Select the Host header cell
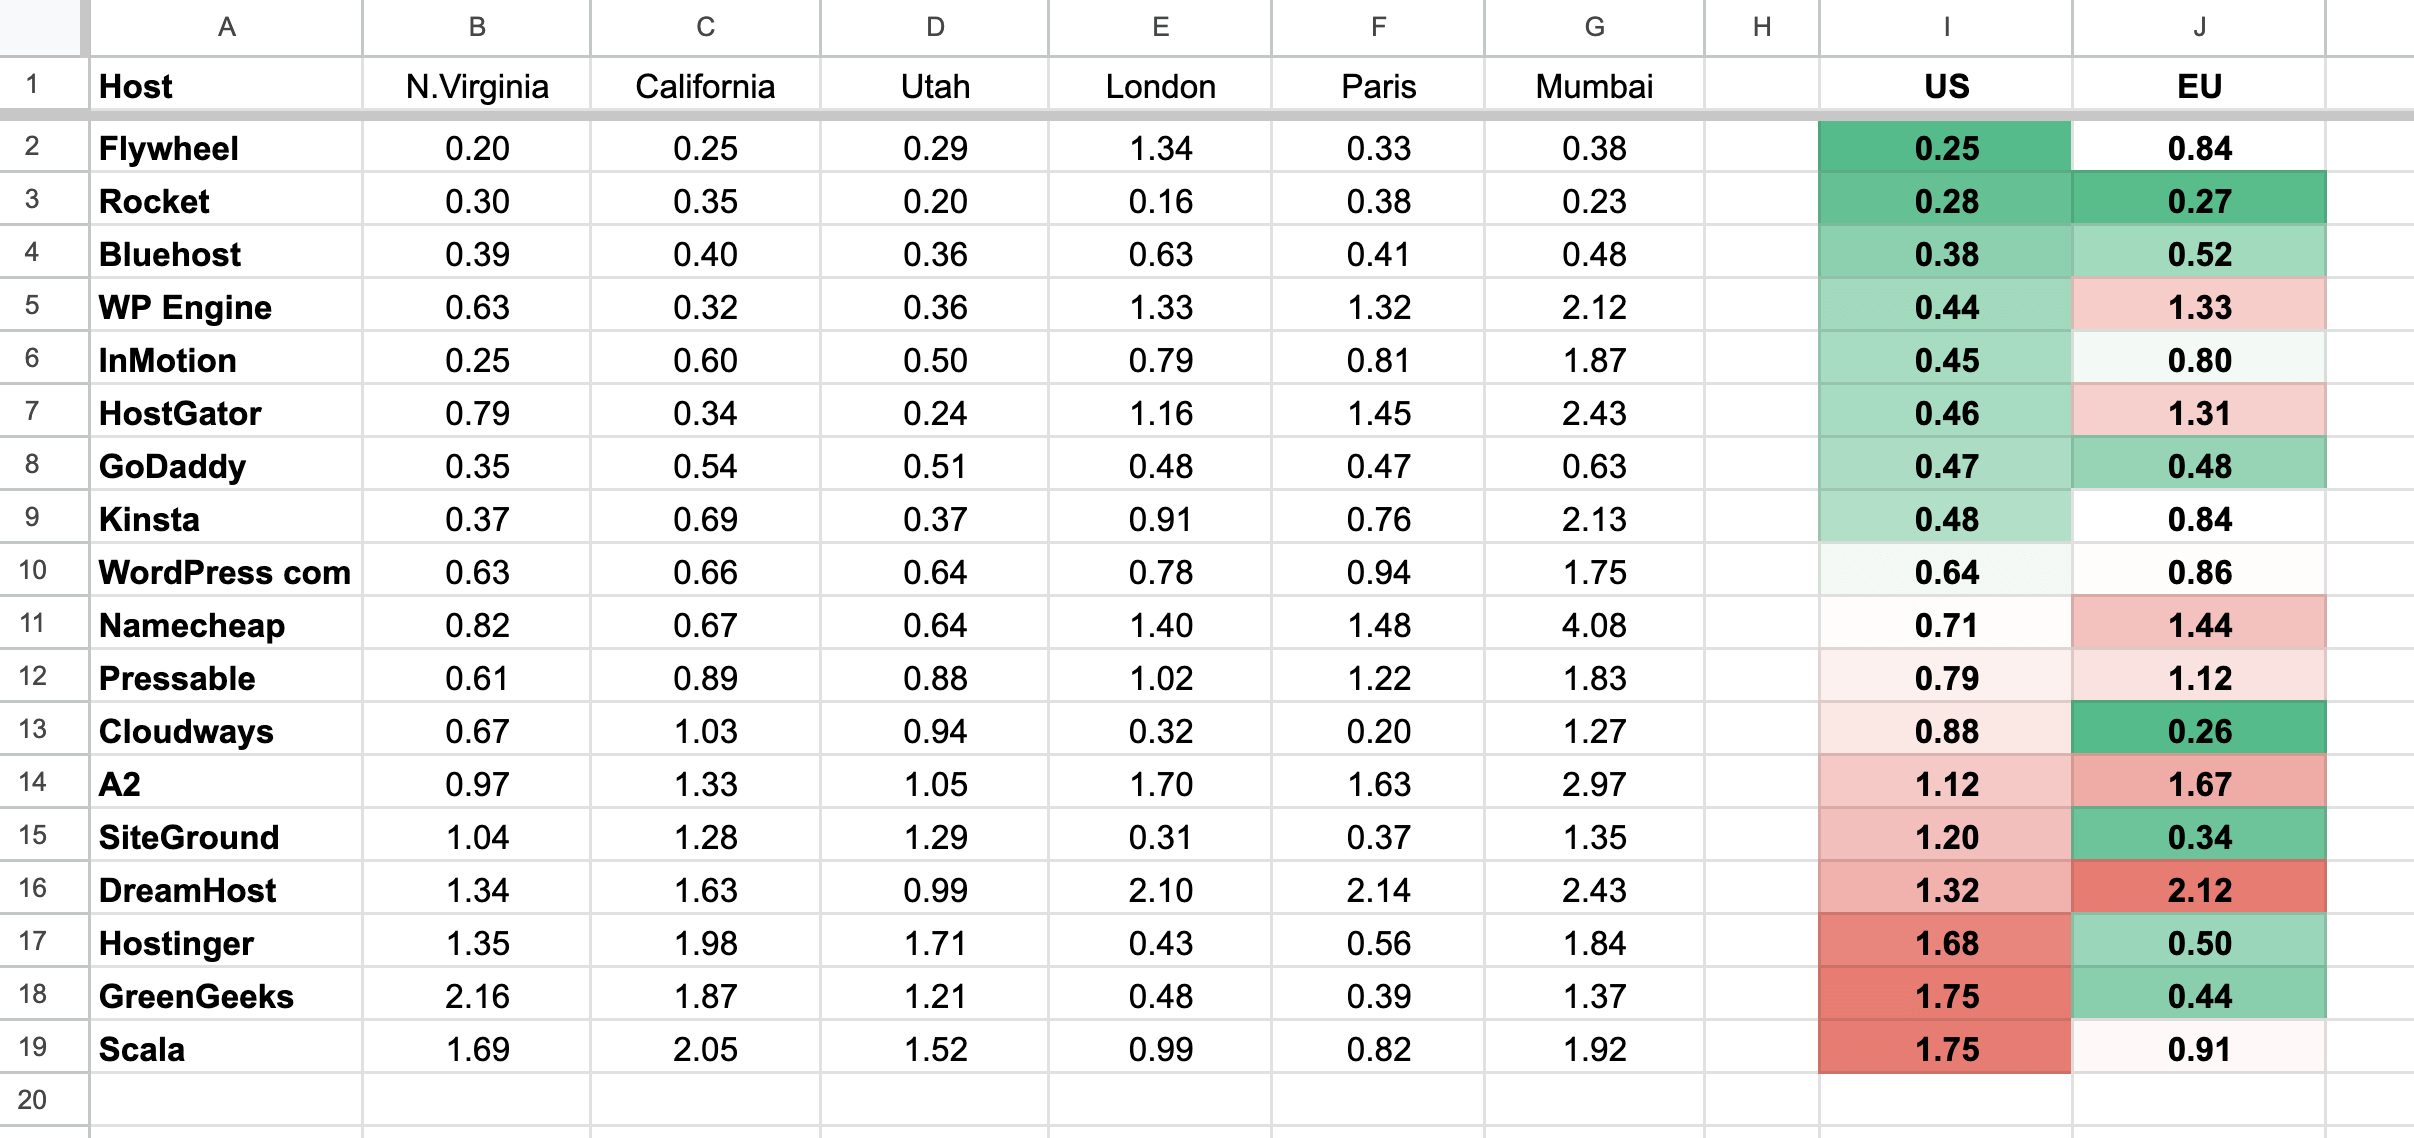 pyautogui.click(x=226, y=87)
